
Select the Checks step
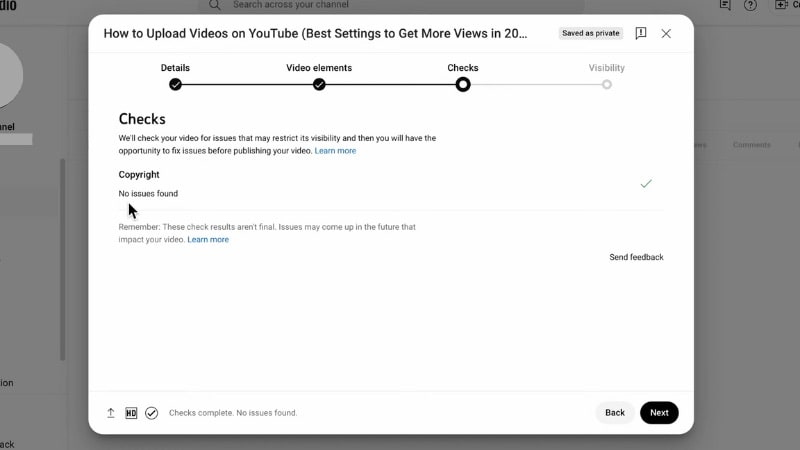463,68
